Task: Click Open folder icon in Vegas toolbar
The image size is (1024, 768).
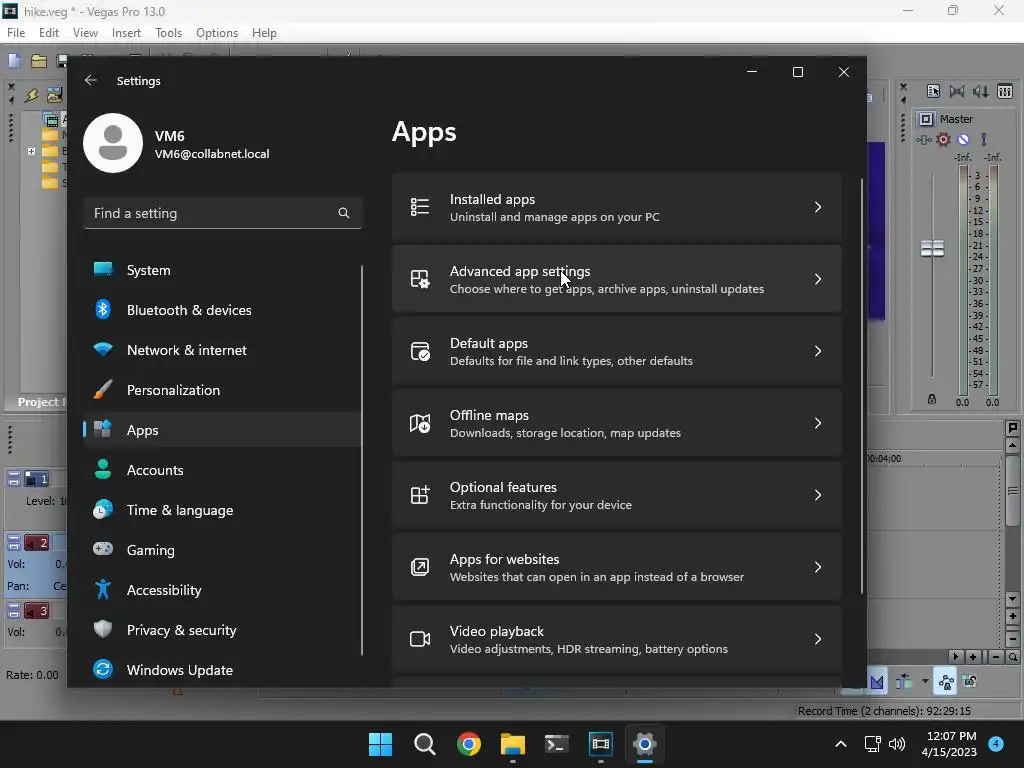Action: pyautogui.click(x=39, y=61)
